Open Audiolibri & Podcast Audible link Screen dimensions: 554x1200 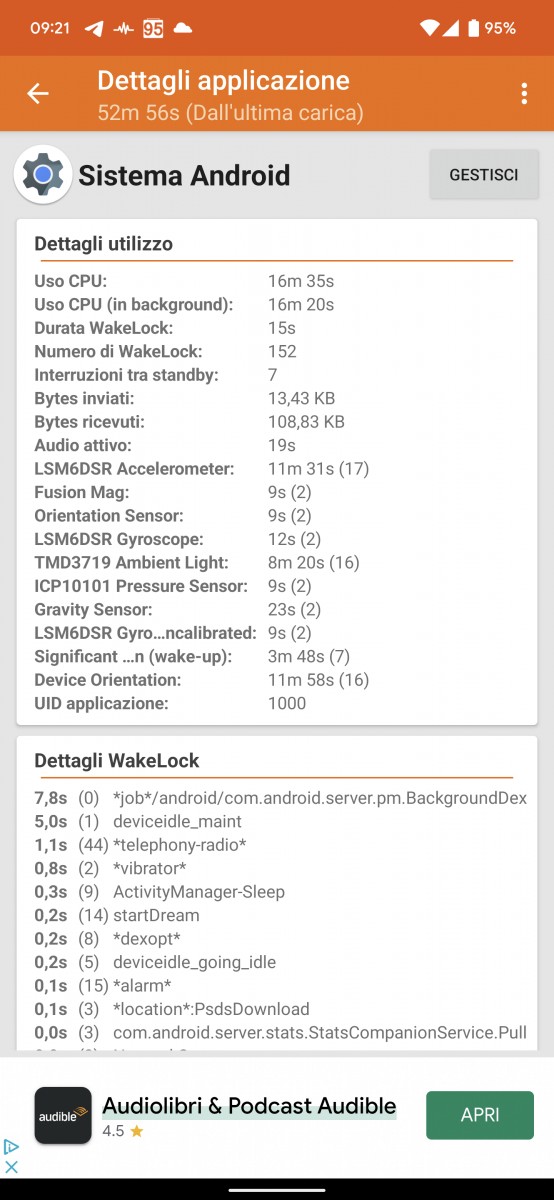point(250,1106)
